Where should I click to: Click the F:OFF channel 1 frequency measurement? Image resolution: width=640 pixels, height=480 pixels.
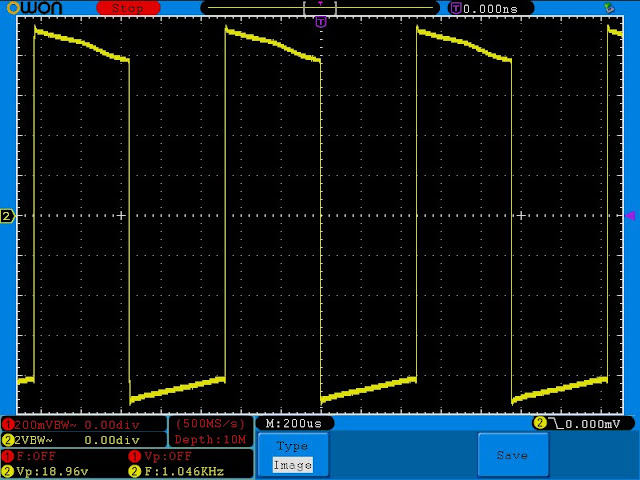36,456
